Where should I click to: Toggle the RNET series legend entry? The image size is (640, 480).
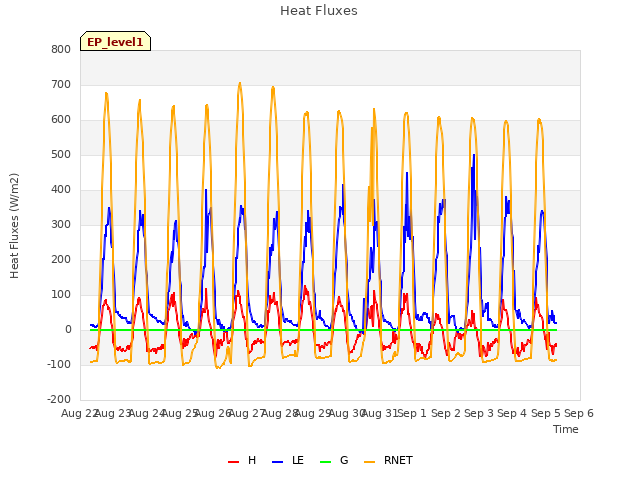coord(388,460)
